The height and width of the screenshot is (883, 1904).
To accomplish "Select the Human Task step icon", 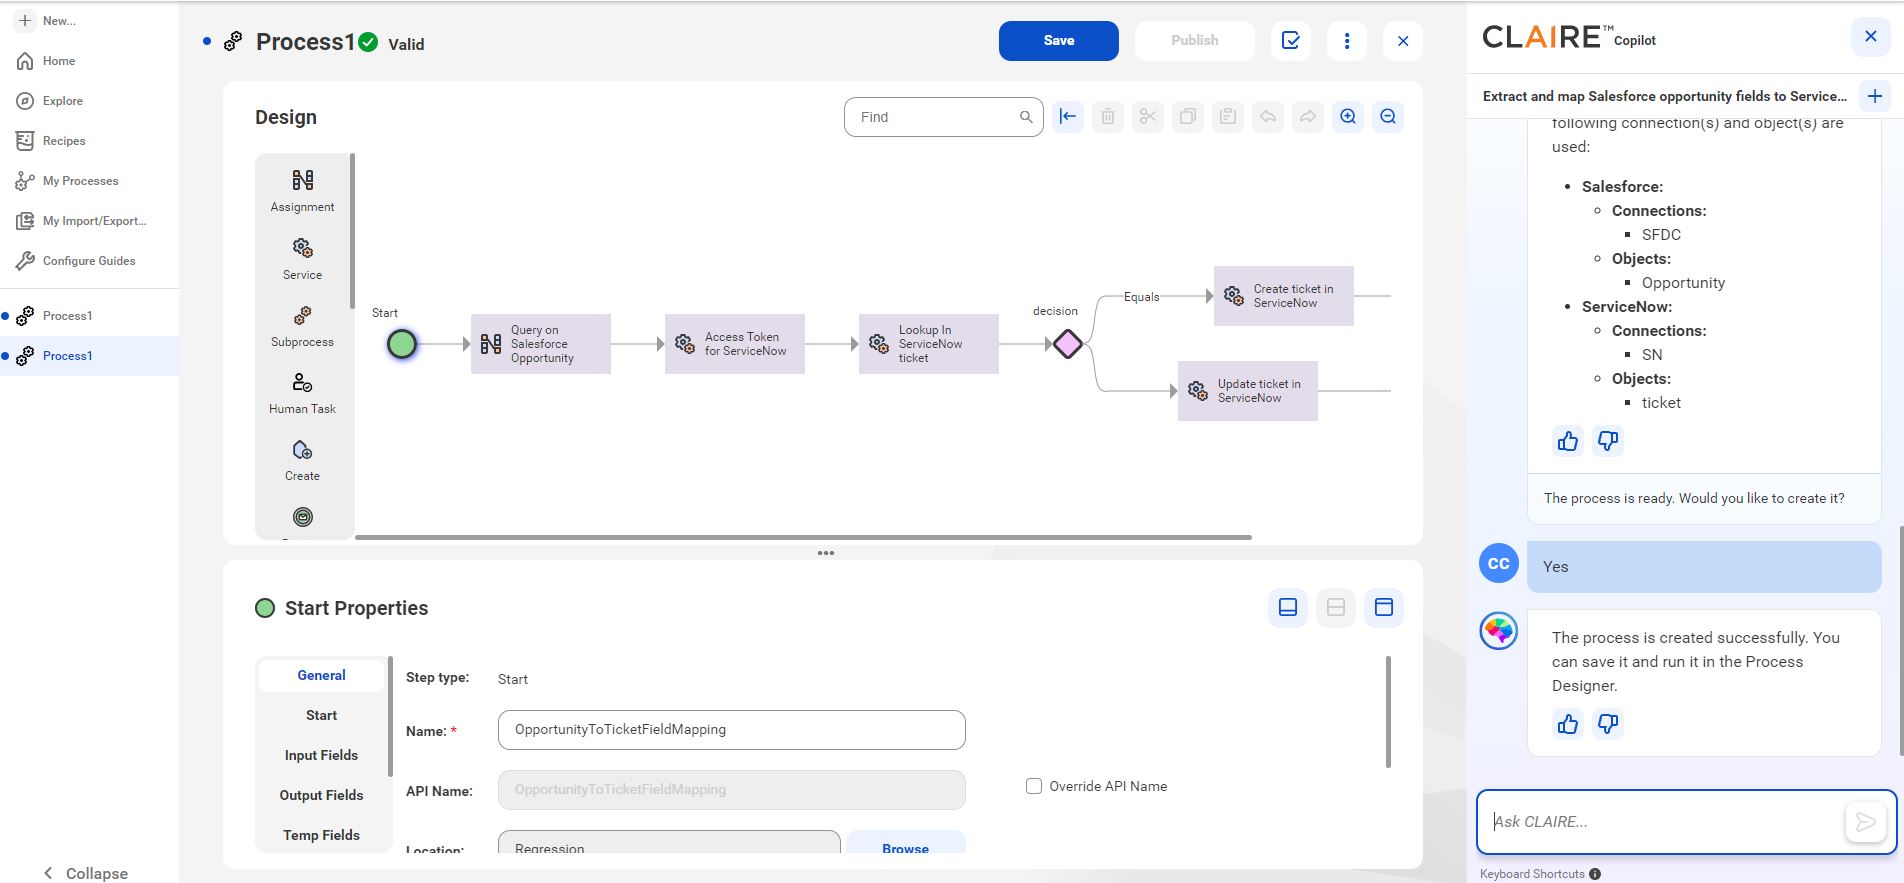I will tap(302, 383).
